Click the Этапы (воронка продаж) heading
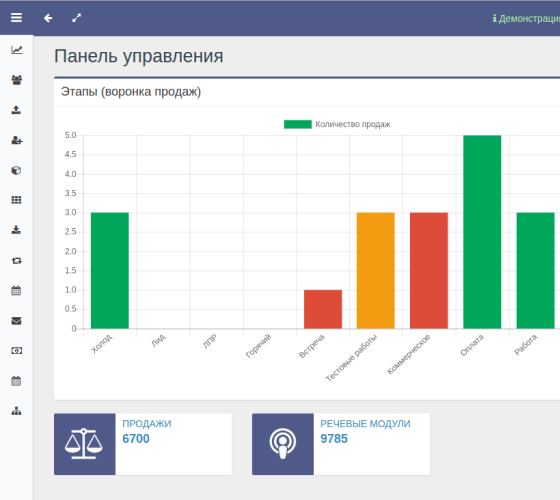The image size is (560, 500). tap(131, 92)
